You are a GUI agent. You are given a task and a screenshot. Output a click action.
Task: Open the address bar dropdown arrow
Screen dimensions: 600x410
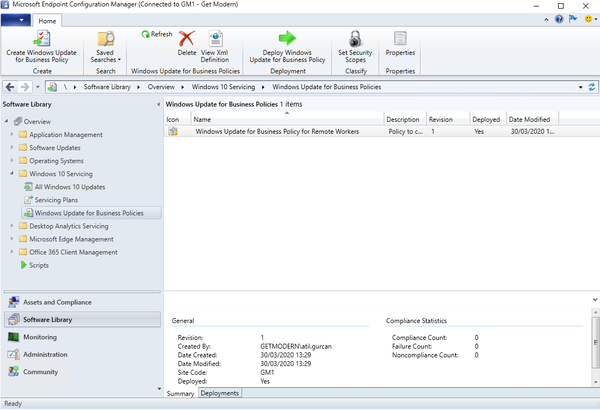tap(580, 87)
